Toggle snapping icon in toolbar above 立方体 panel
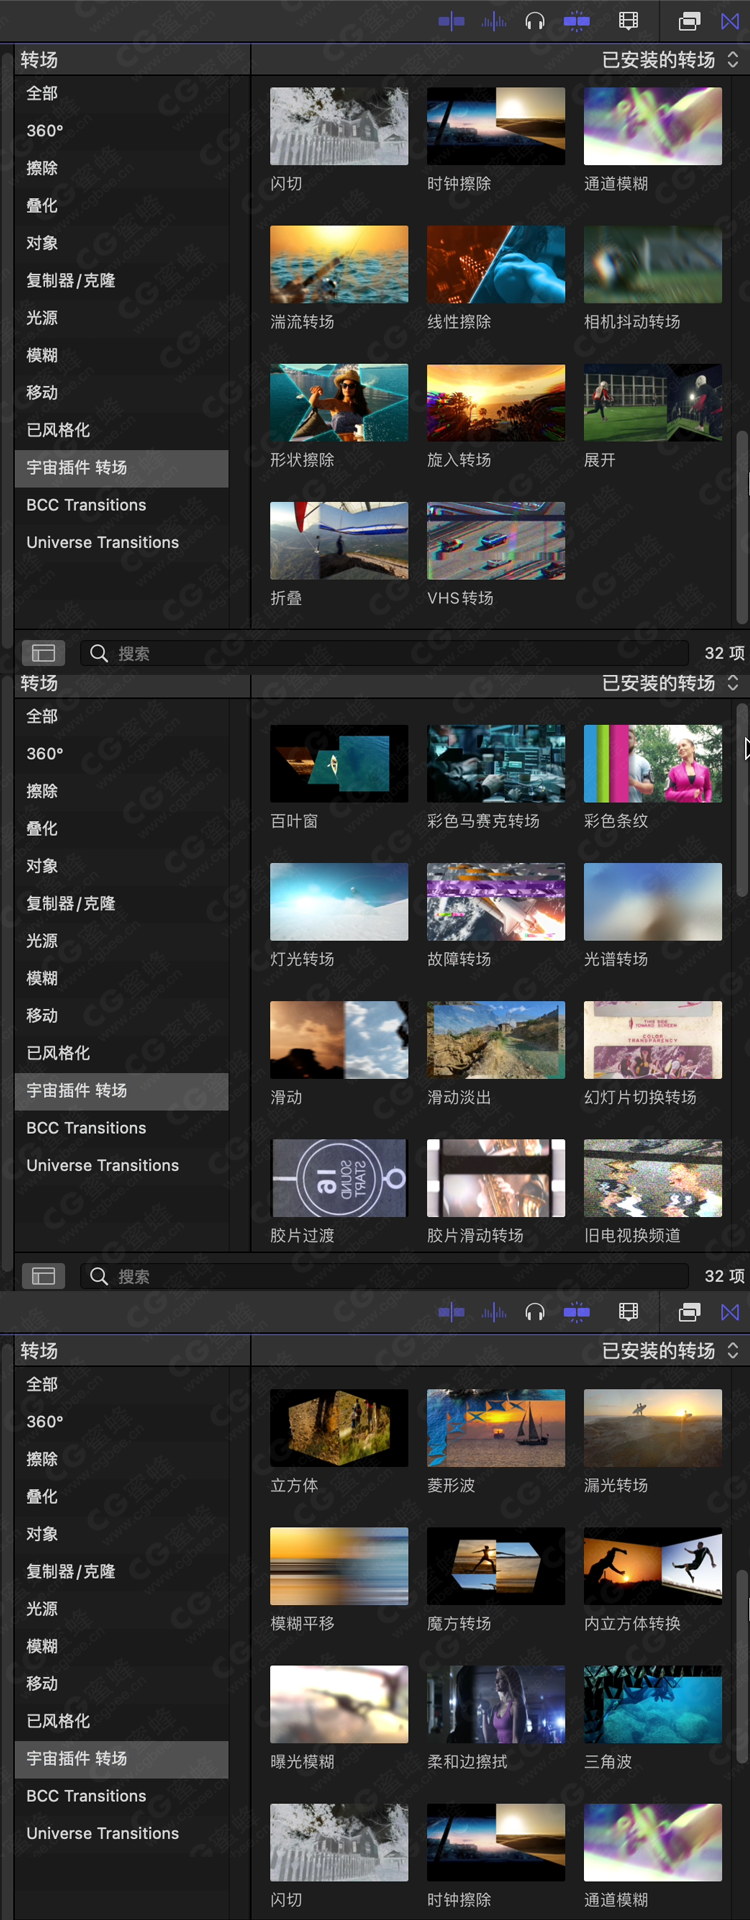Viewport: 750px width, 1920px height. click(x=577, y=1312)
